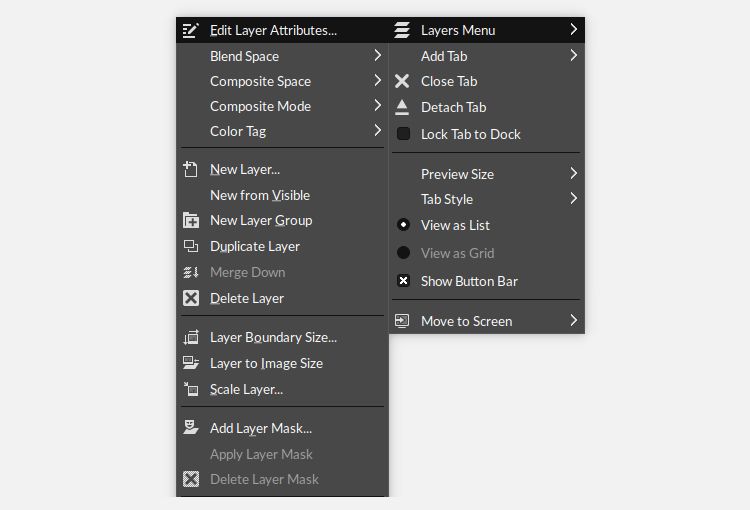The width and height of the screenshot is (750, 510).
Task: Expand the Composite Mode submenu arrow
Action: (377, 105)
